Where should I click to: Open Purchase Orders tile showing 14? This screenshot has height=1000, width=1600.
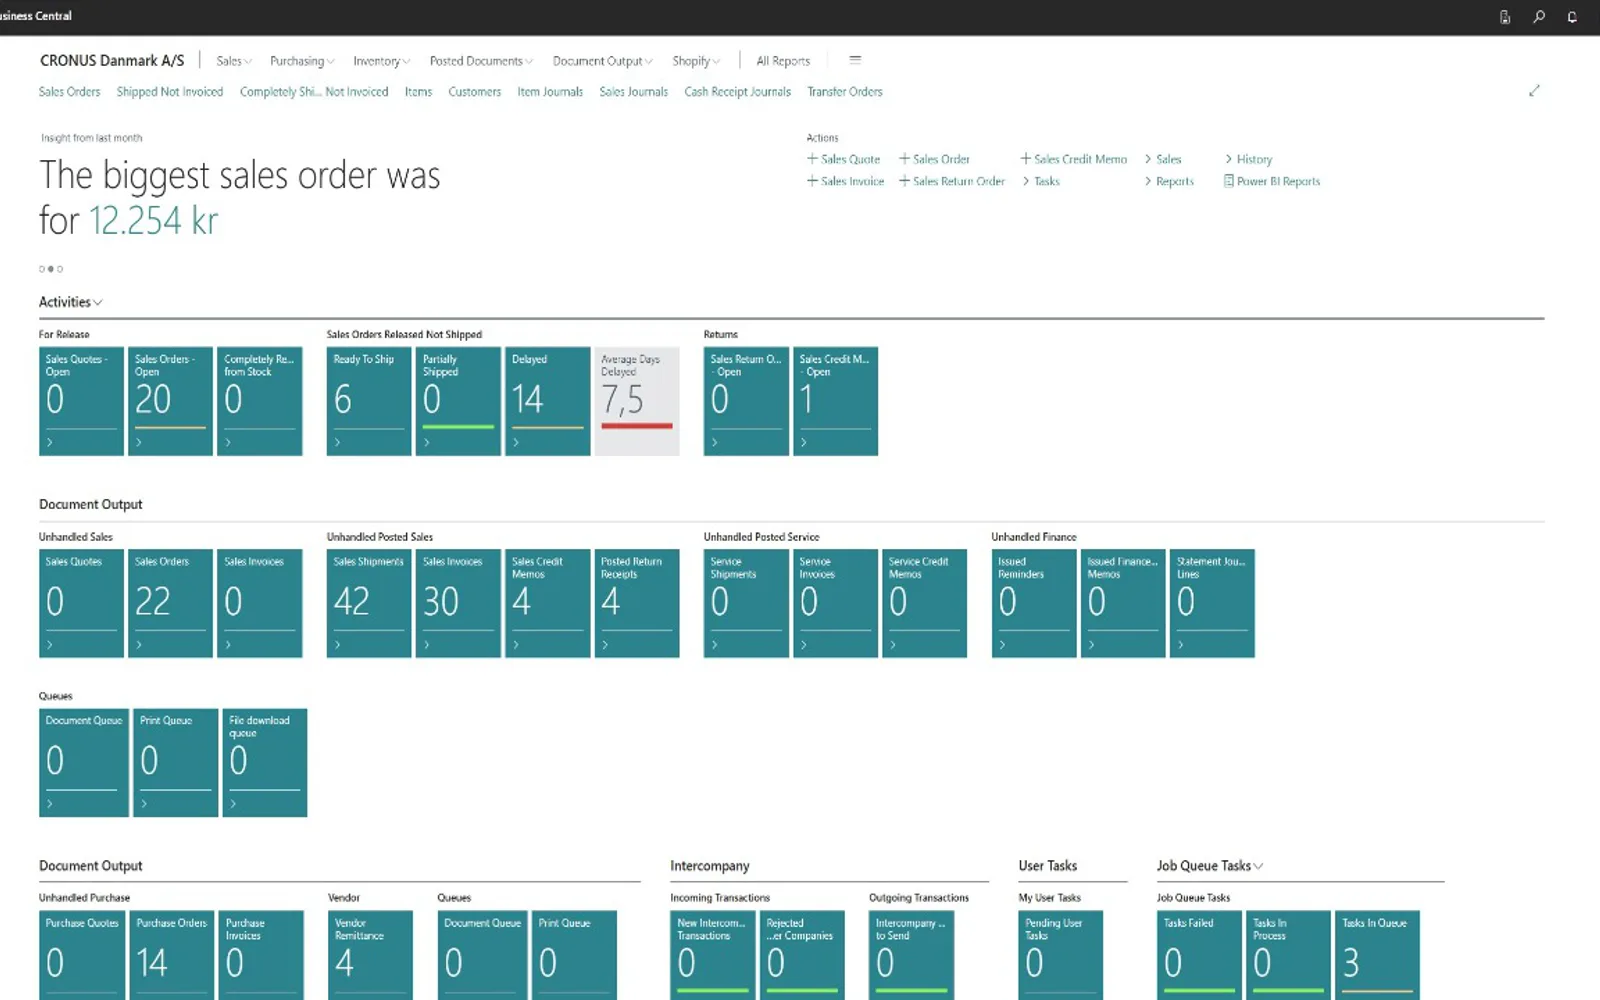[x=171, y=955]
